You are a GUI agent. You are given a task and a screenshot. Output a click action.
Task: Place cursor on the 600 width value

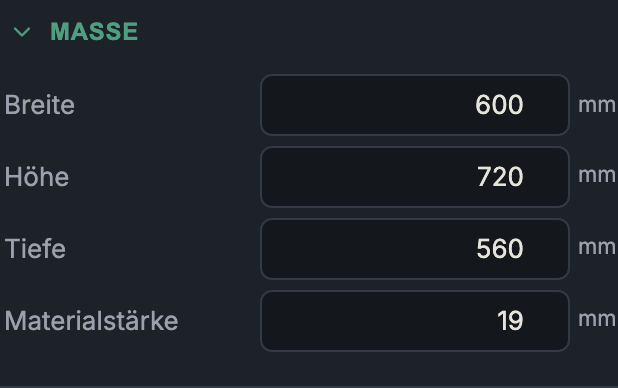(499, 105)
